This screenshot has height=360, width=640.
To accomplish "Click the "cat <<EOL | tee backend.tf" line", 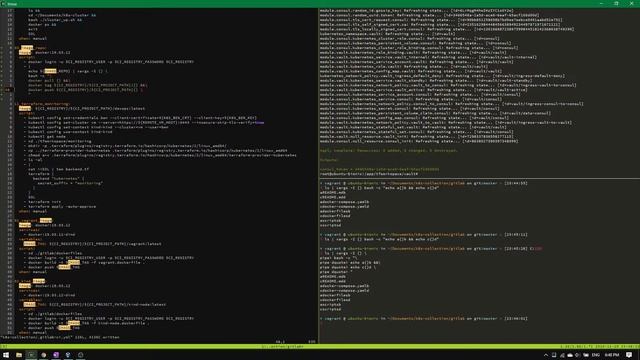I will tap(58, 169).
